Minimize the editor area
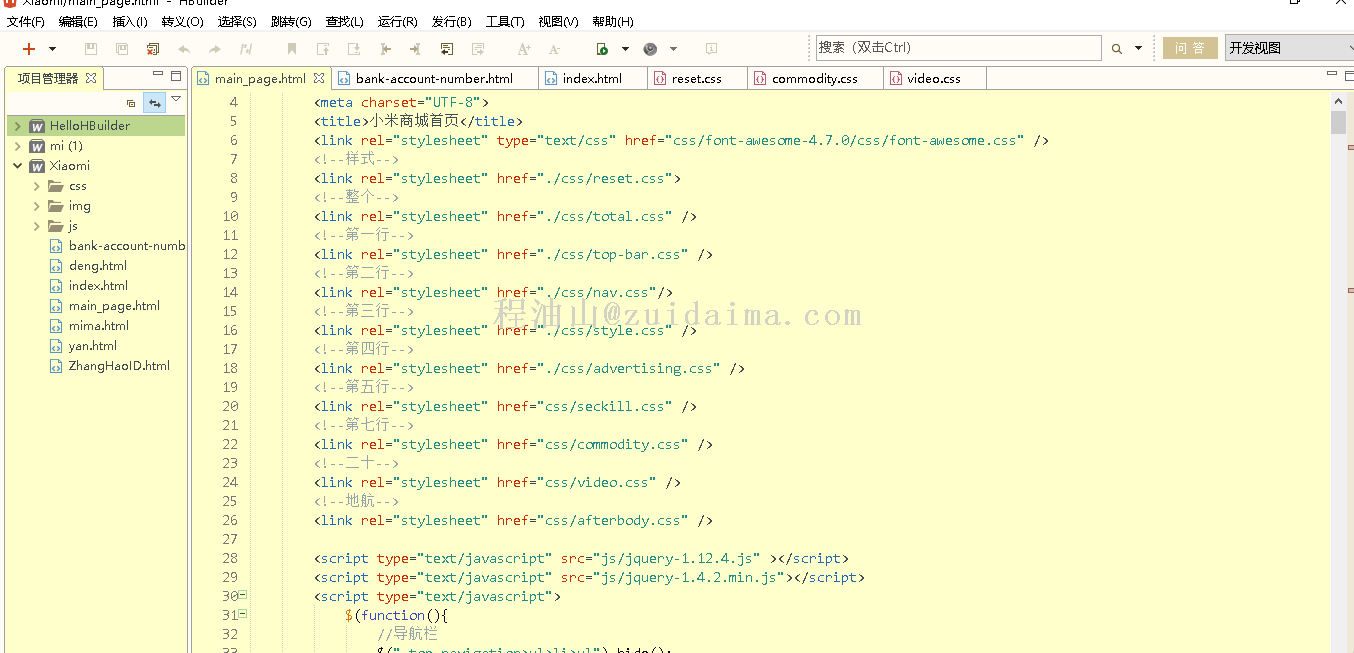 [1332, 75]
